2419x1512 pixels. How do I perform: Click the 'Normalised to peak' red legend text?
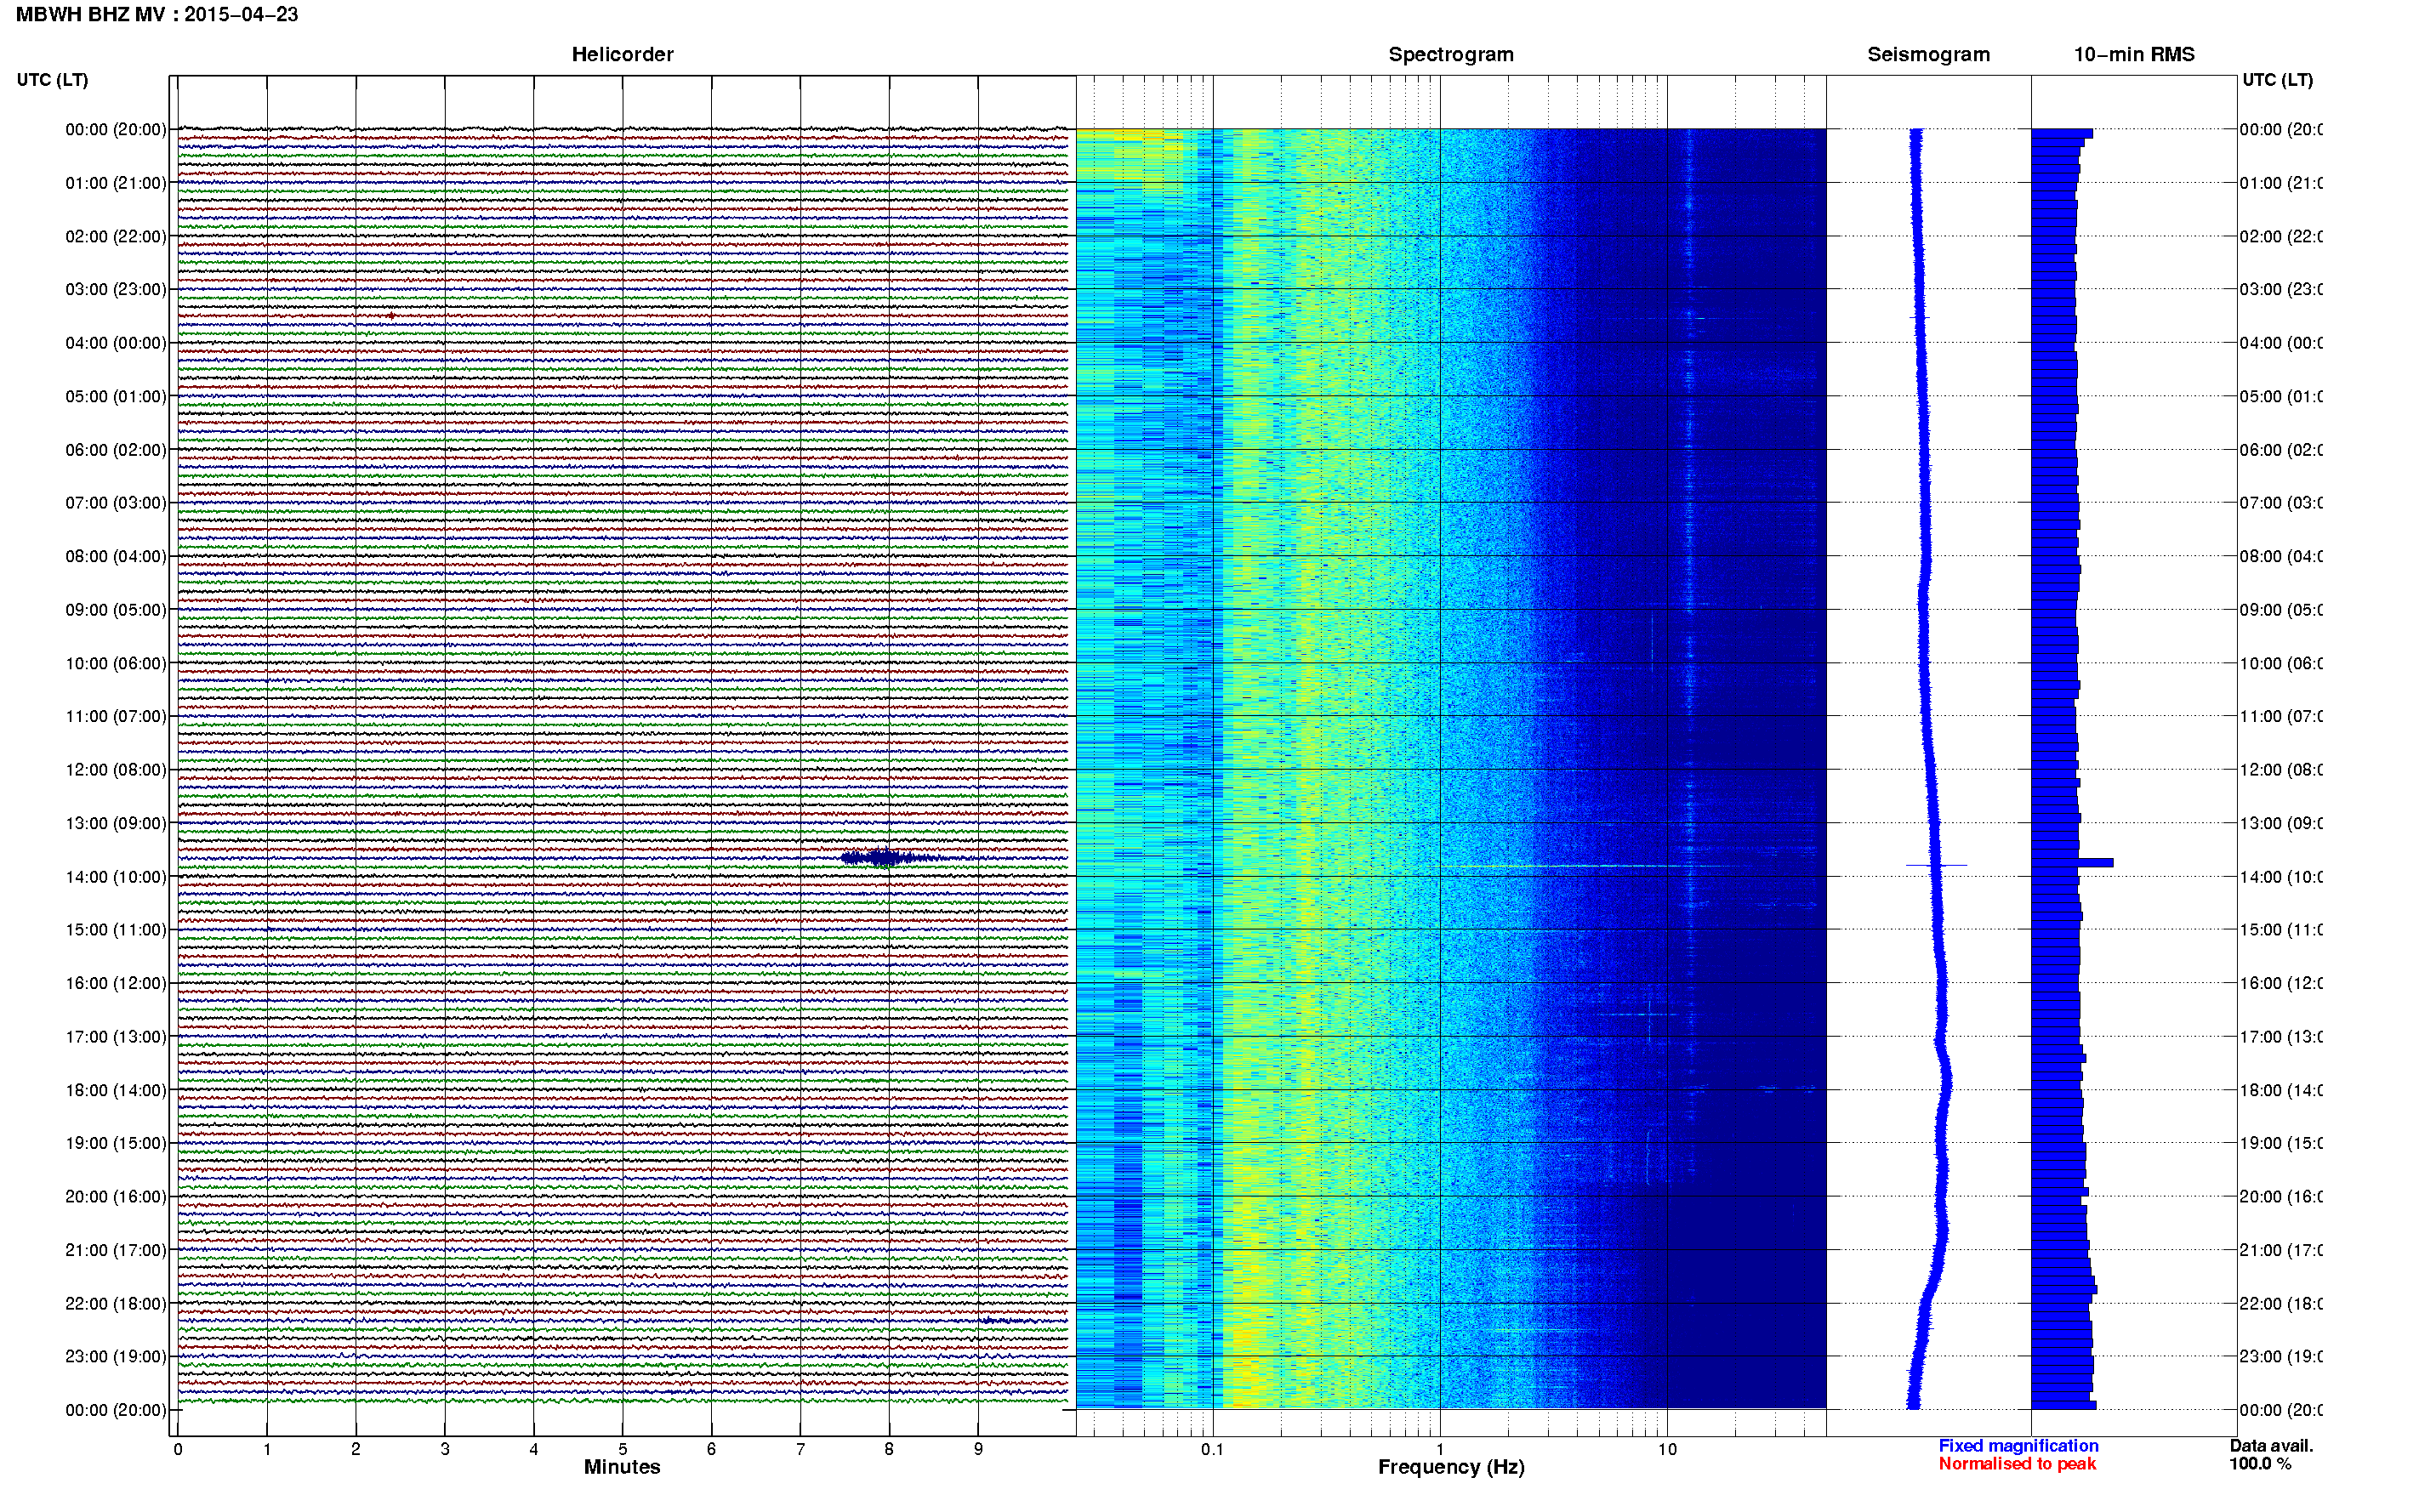pos(2017,1464)
